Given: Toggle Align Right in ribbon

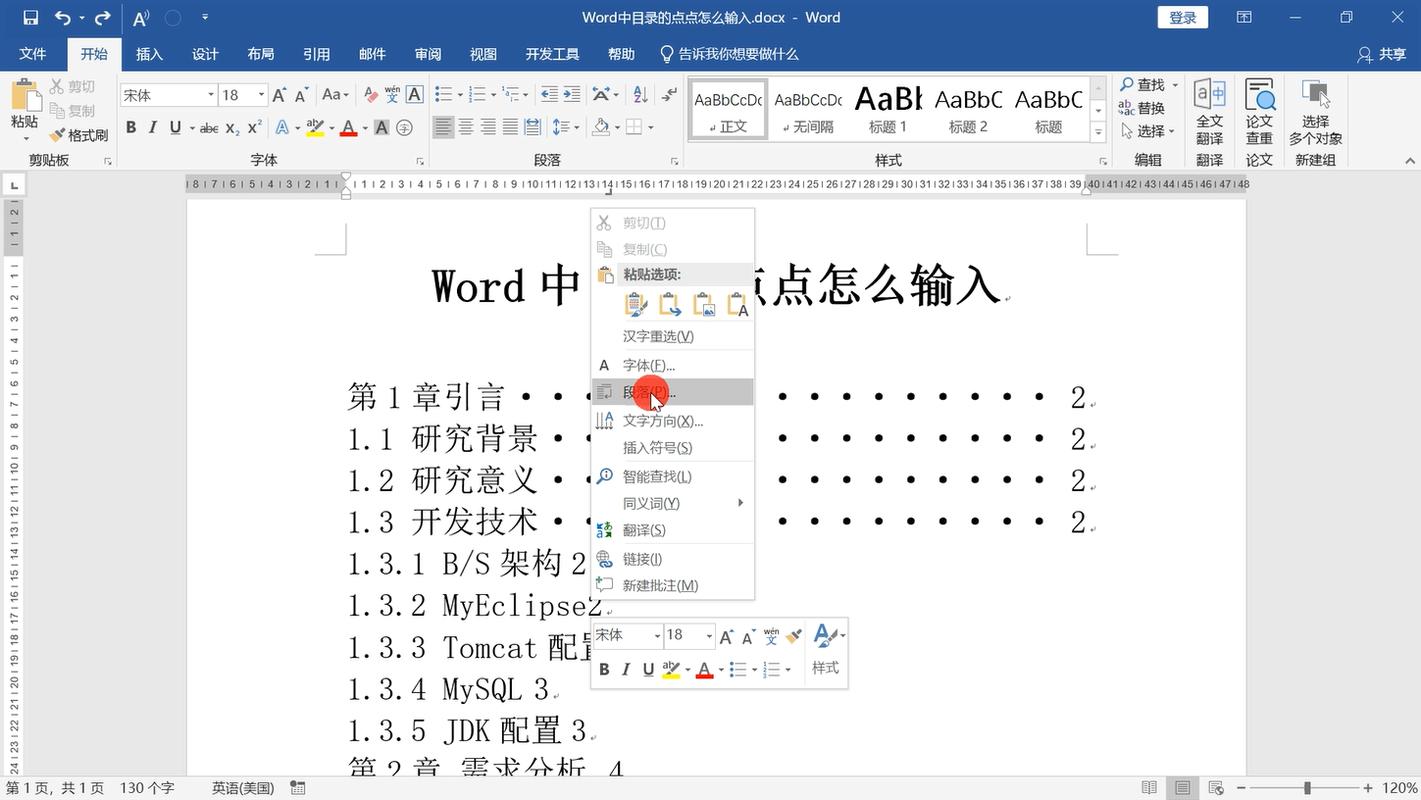Looking at the screenshot, I should click(488, 127).
